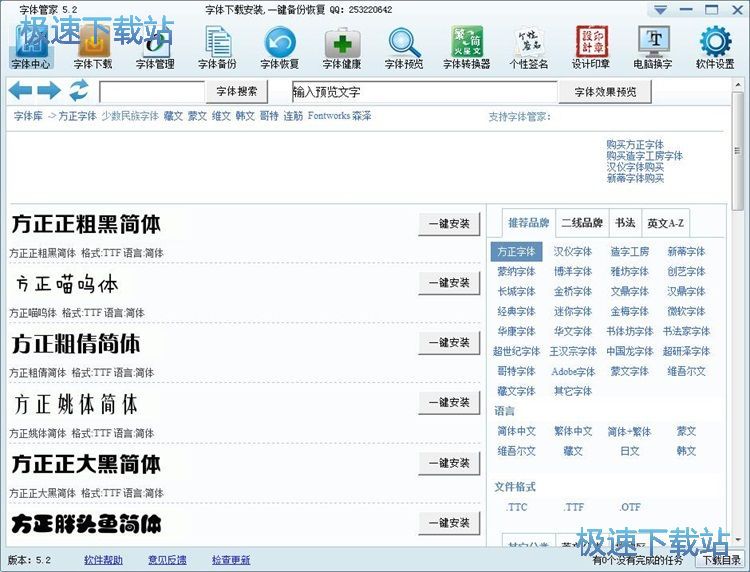Install 方正姚体简体 with 一键安装
750x572 pixels.
[449, 403]
